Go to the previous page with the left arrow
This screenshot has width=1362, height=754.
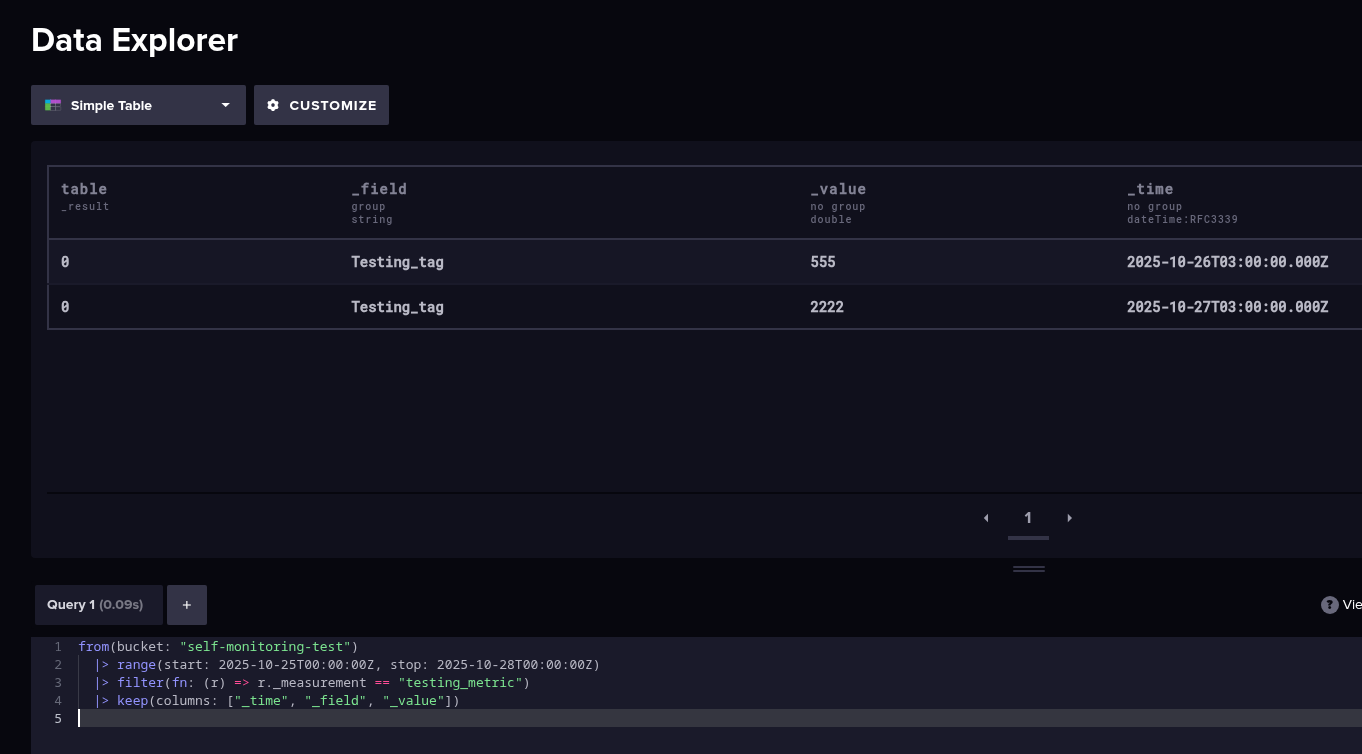986,518
